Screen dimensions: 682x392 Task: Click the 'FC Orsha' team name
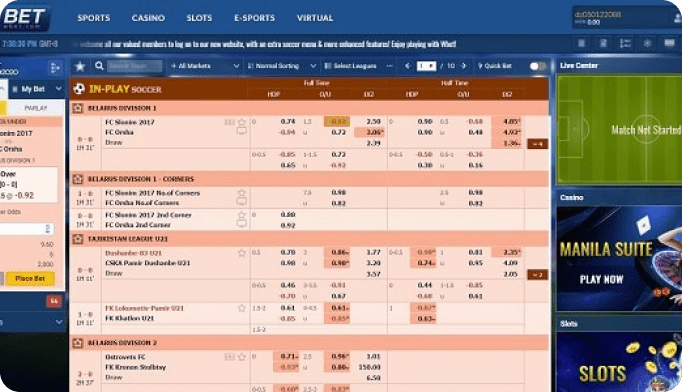119,132
